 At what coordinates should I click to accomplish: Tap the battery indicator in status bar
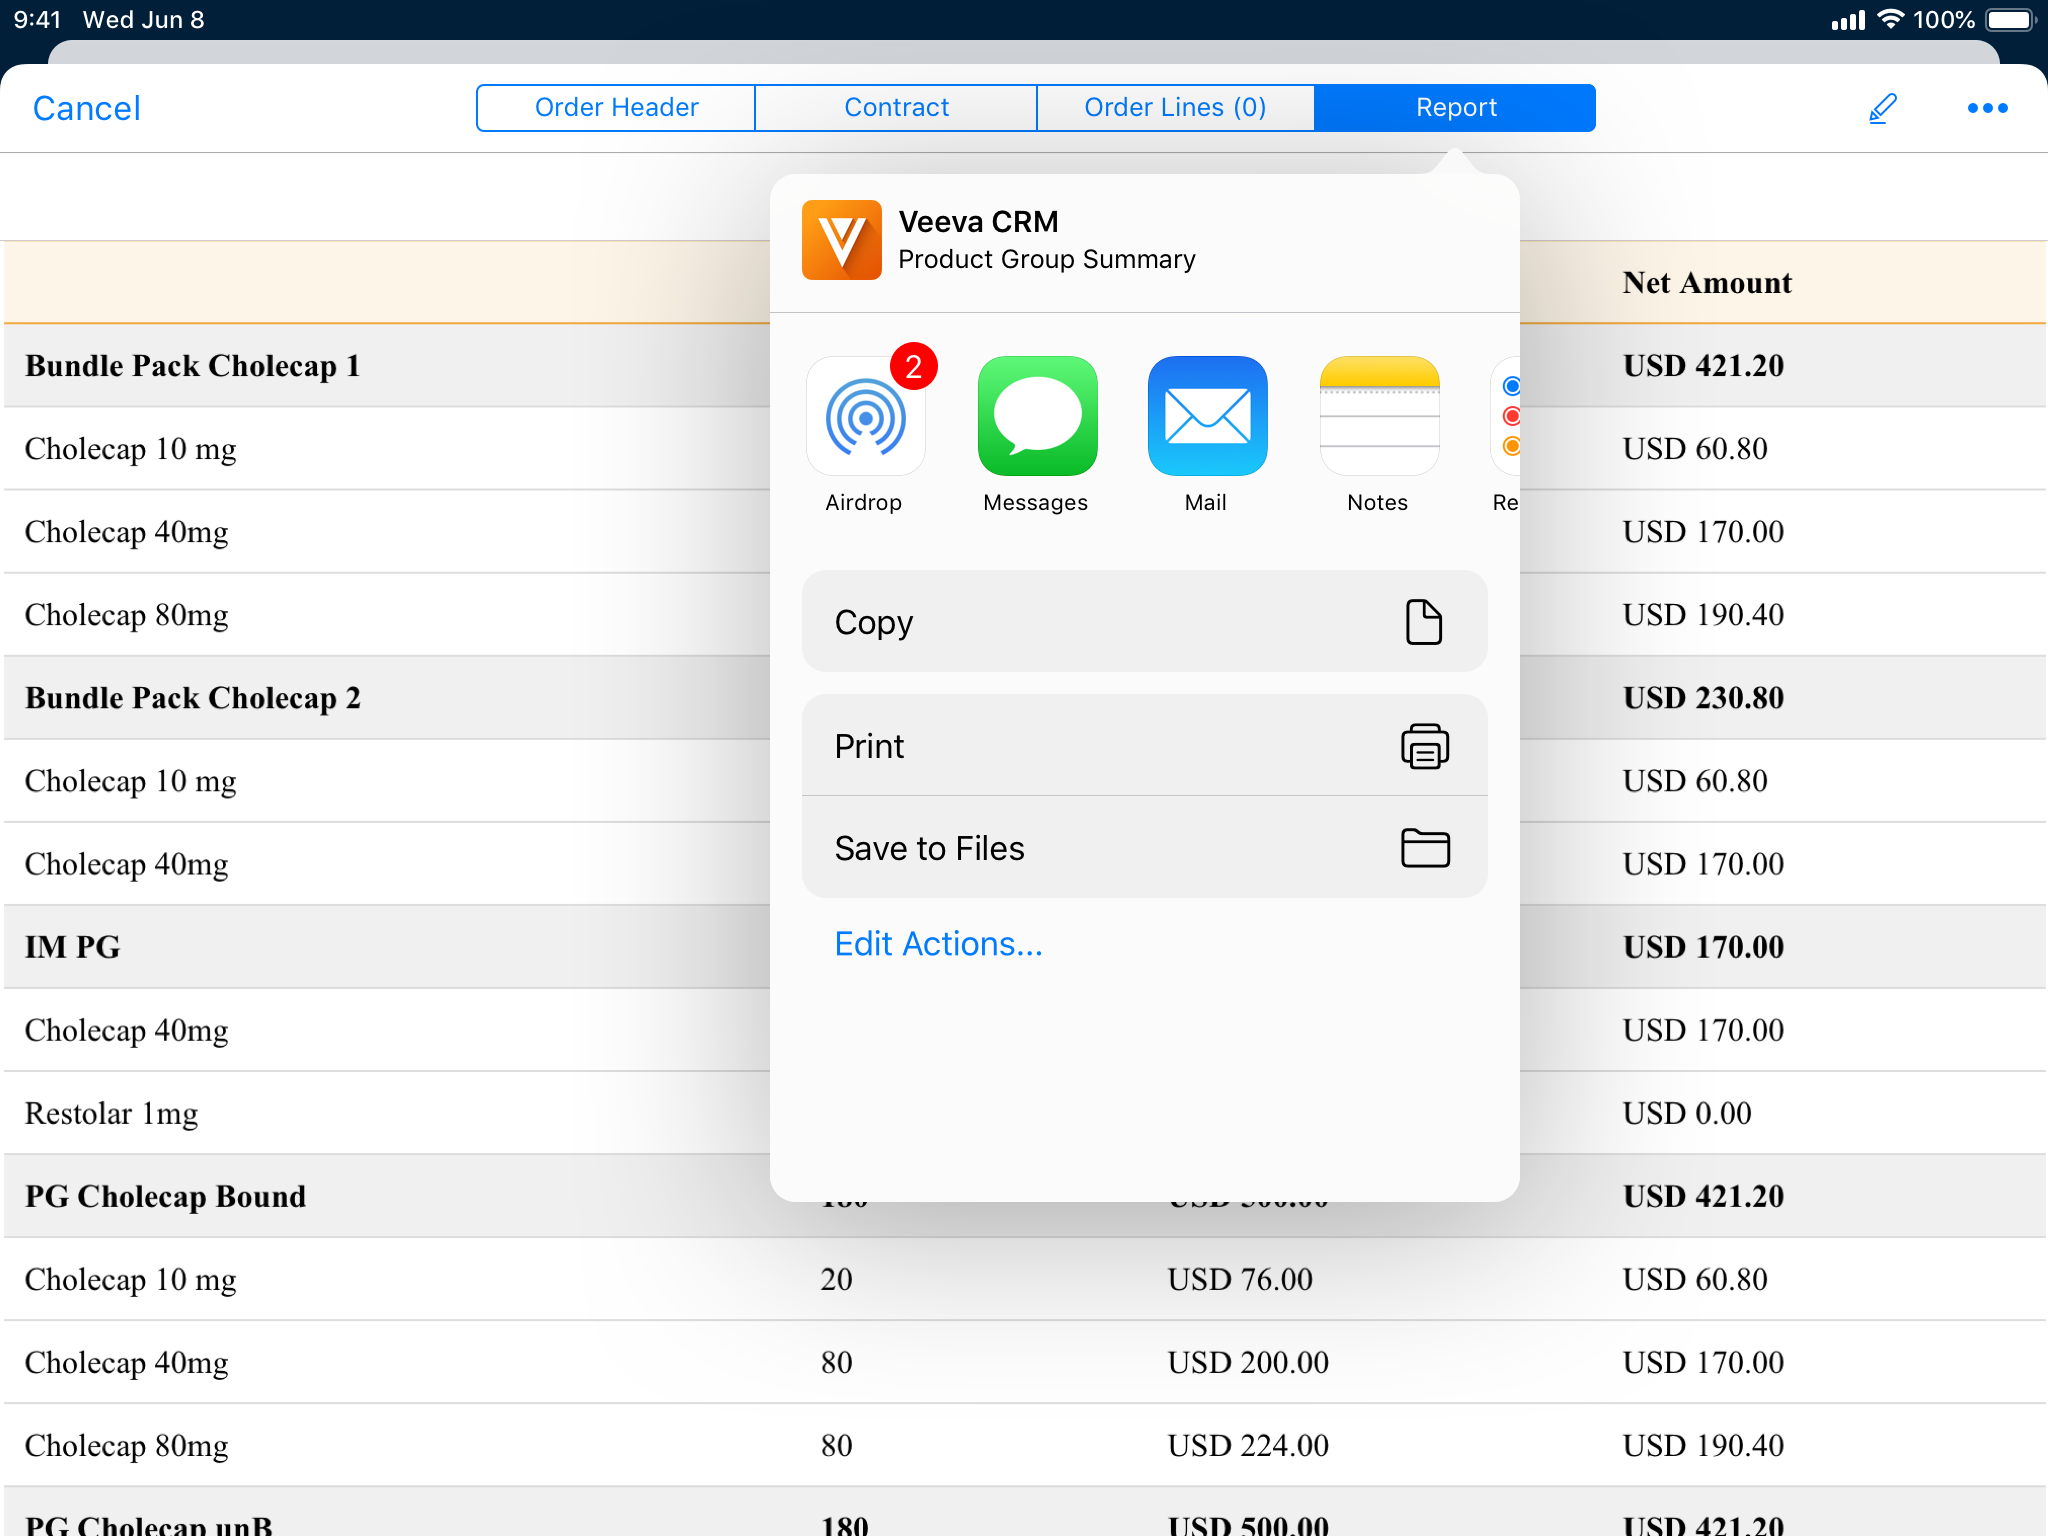click(2011, 20)
